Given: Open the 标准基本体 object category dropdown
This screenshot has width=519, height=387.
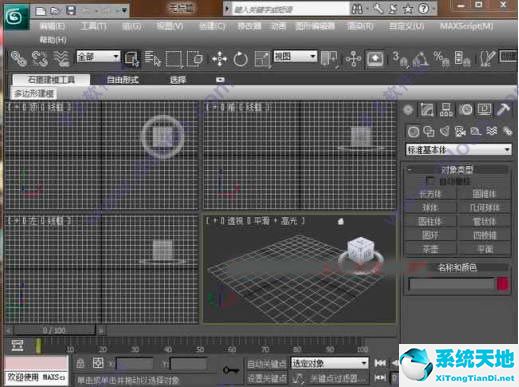Looking at the screenshot, I should click(x=459, y=150).
